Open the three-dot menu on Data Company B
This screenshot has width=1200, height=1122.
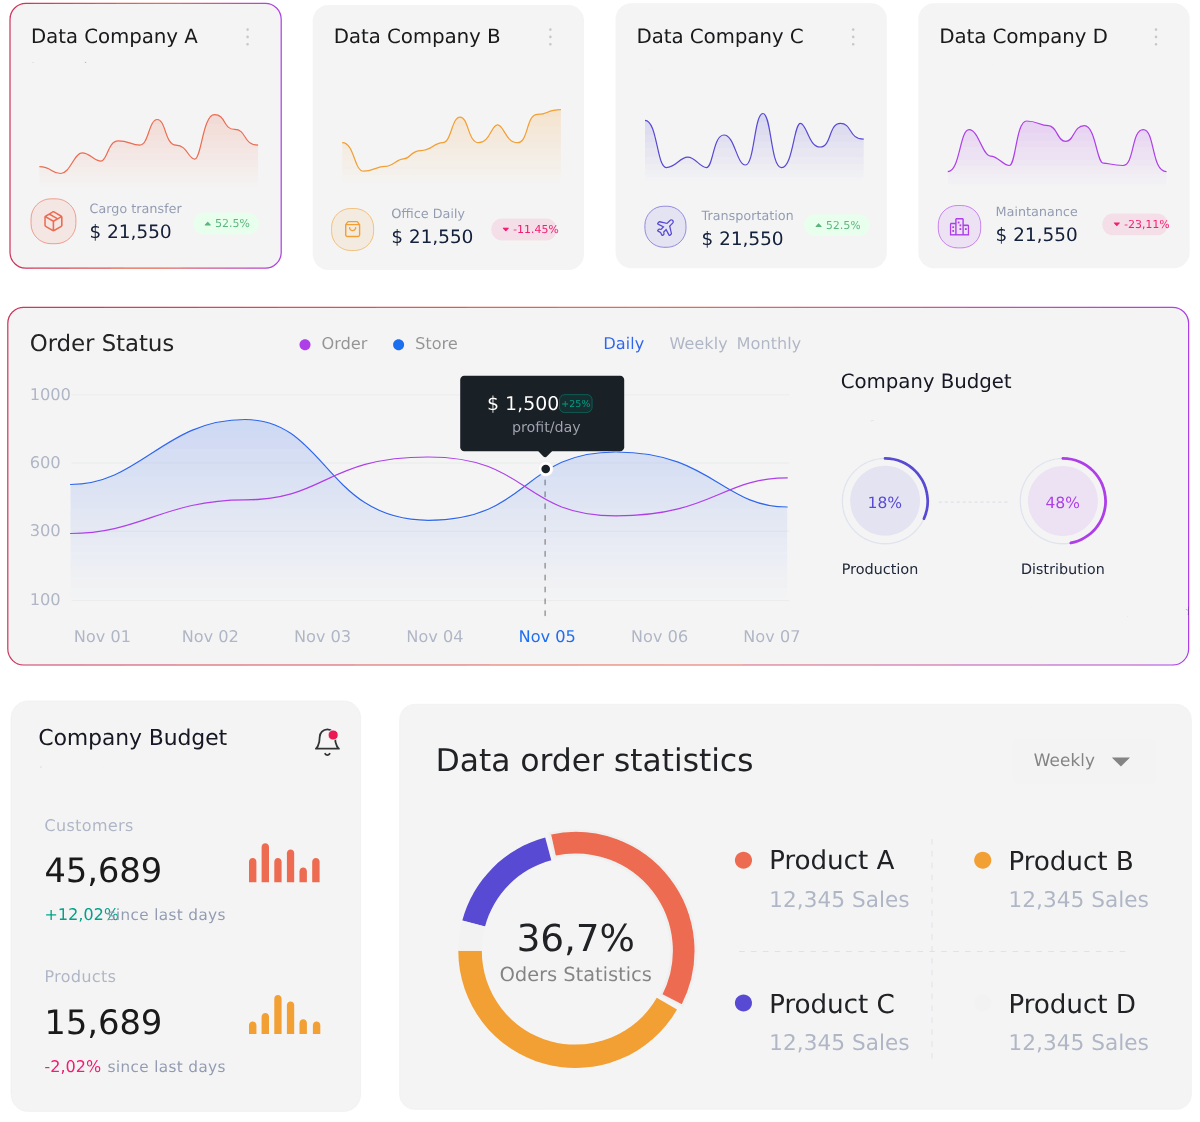550,37
